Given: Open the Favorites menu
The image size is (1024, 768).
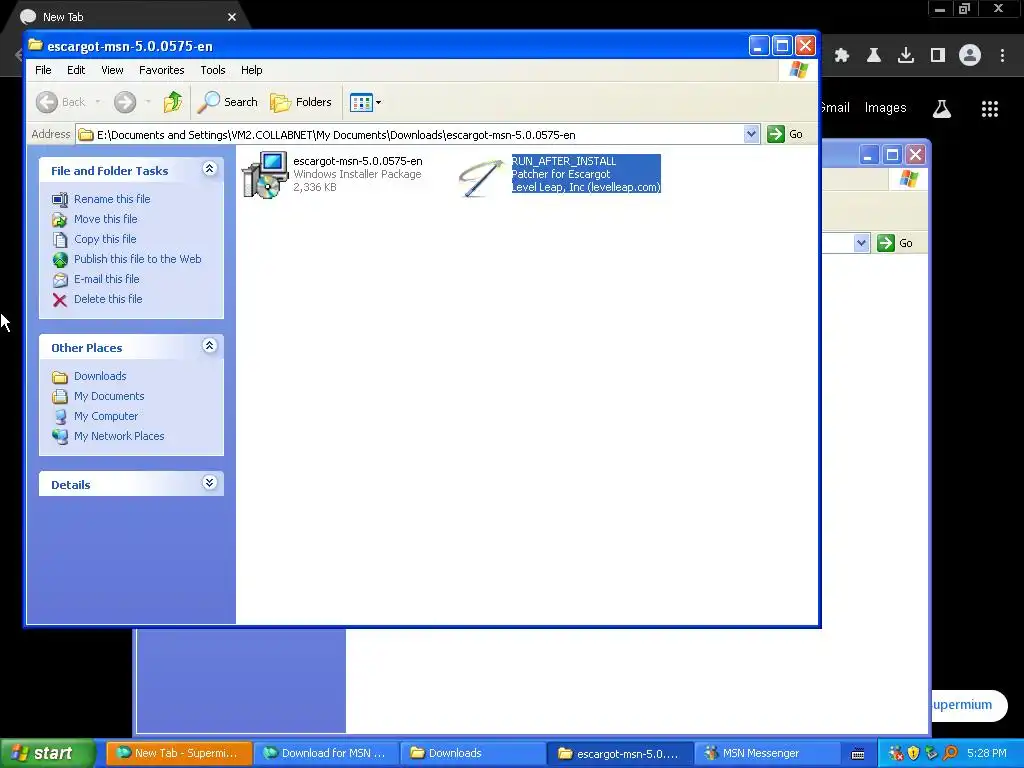Looking at the screenshot, I should click(x=161, y=70).
